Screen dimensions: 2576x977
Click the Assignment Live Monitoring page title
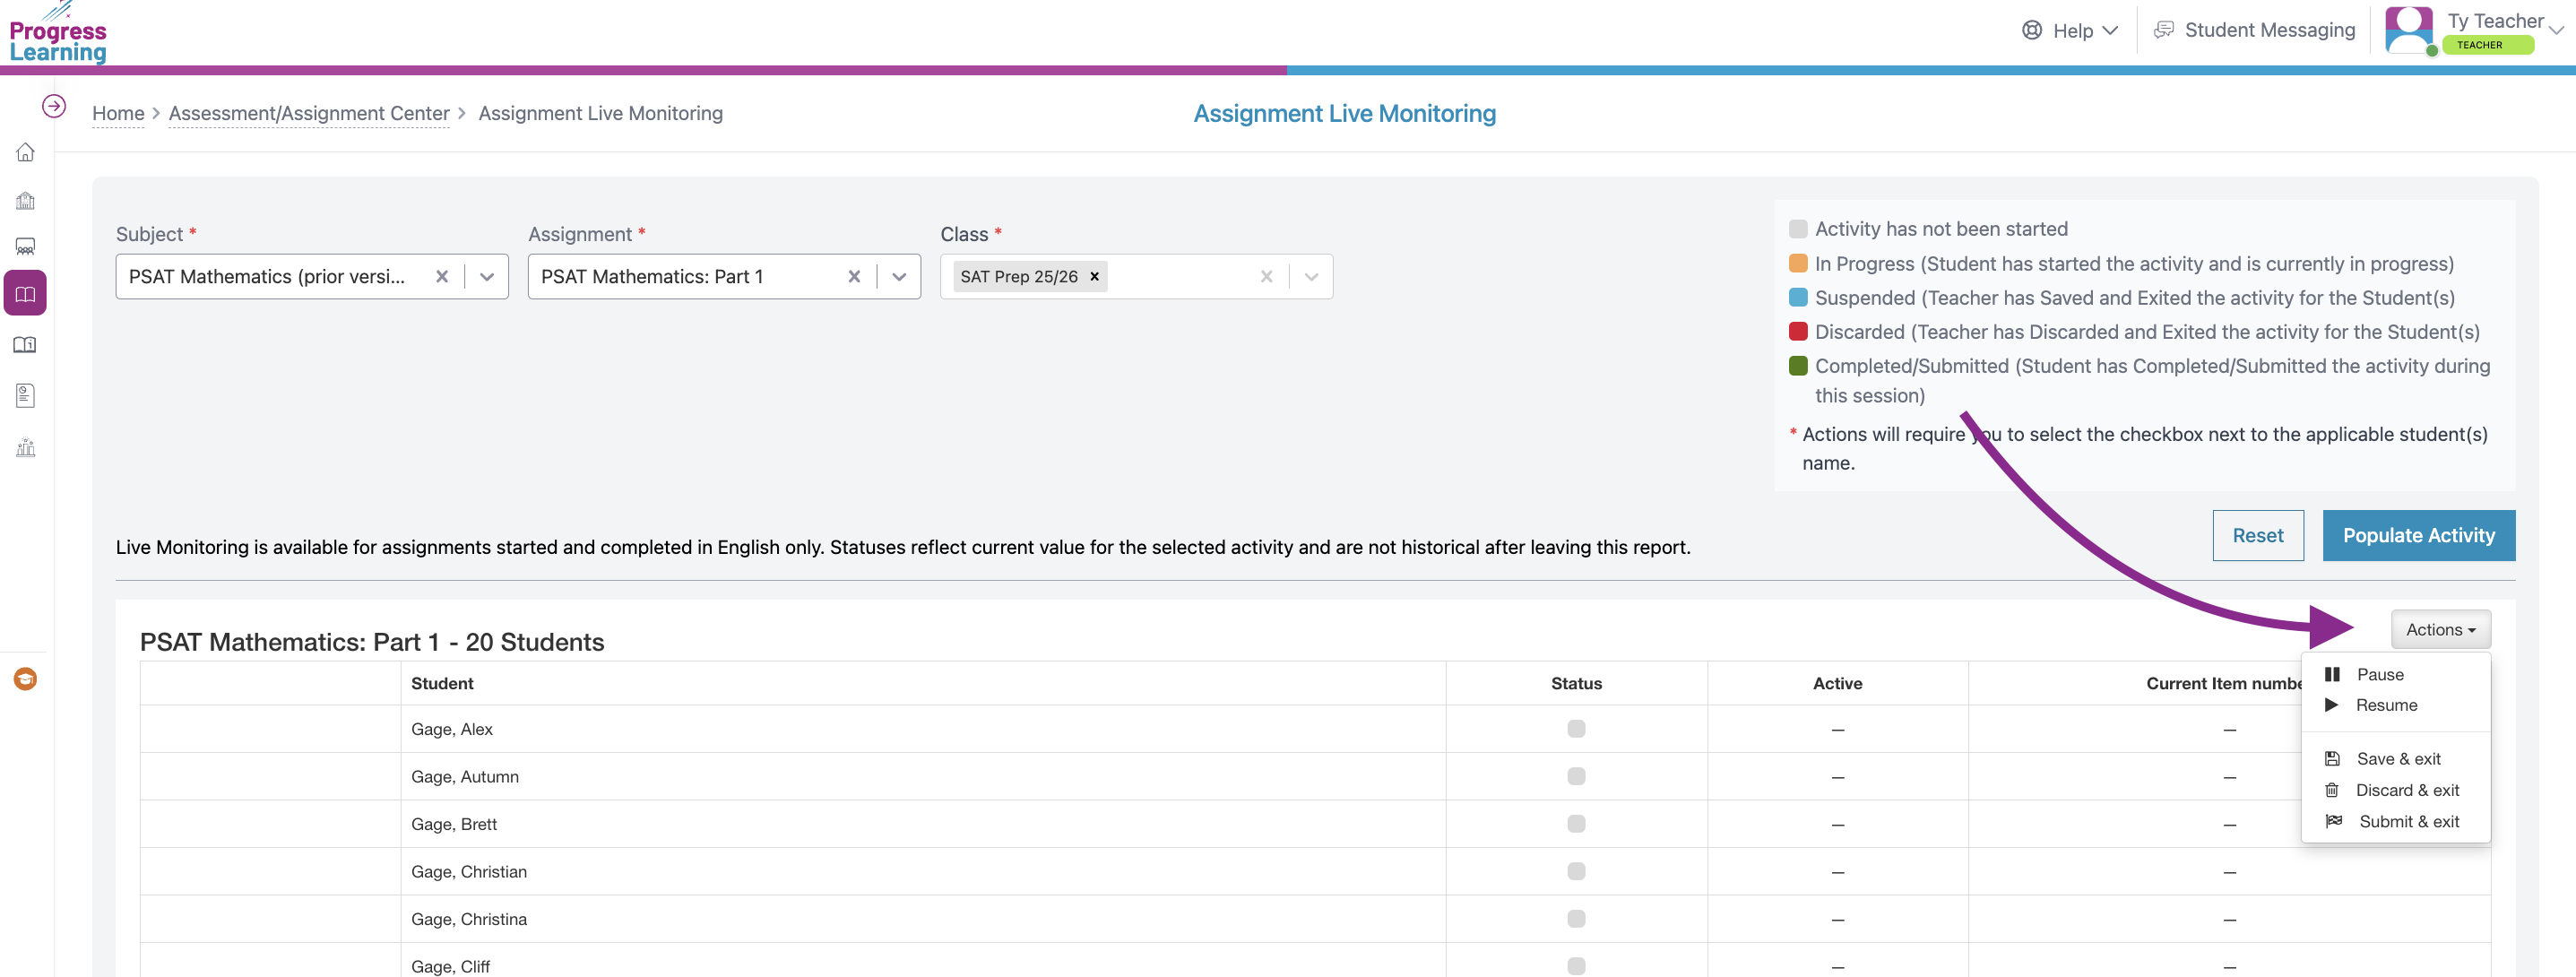tap(1344, 113)
